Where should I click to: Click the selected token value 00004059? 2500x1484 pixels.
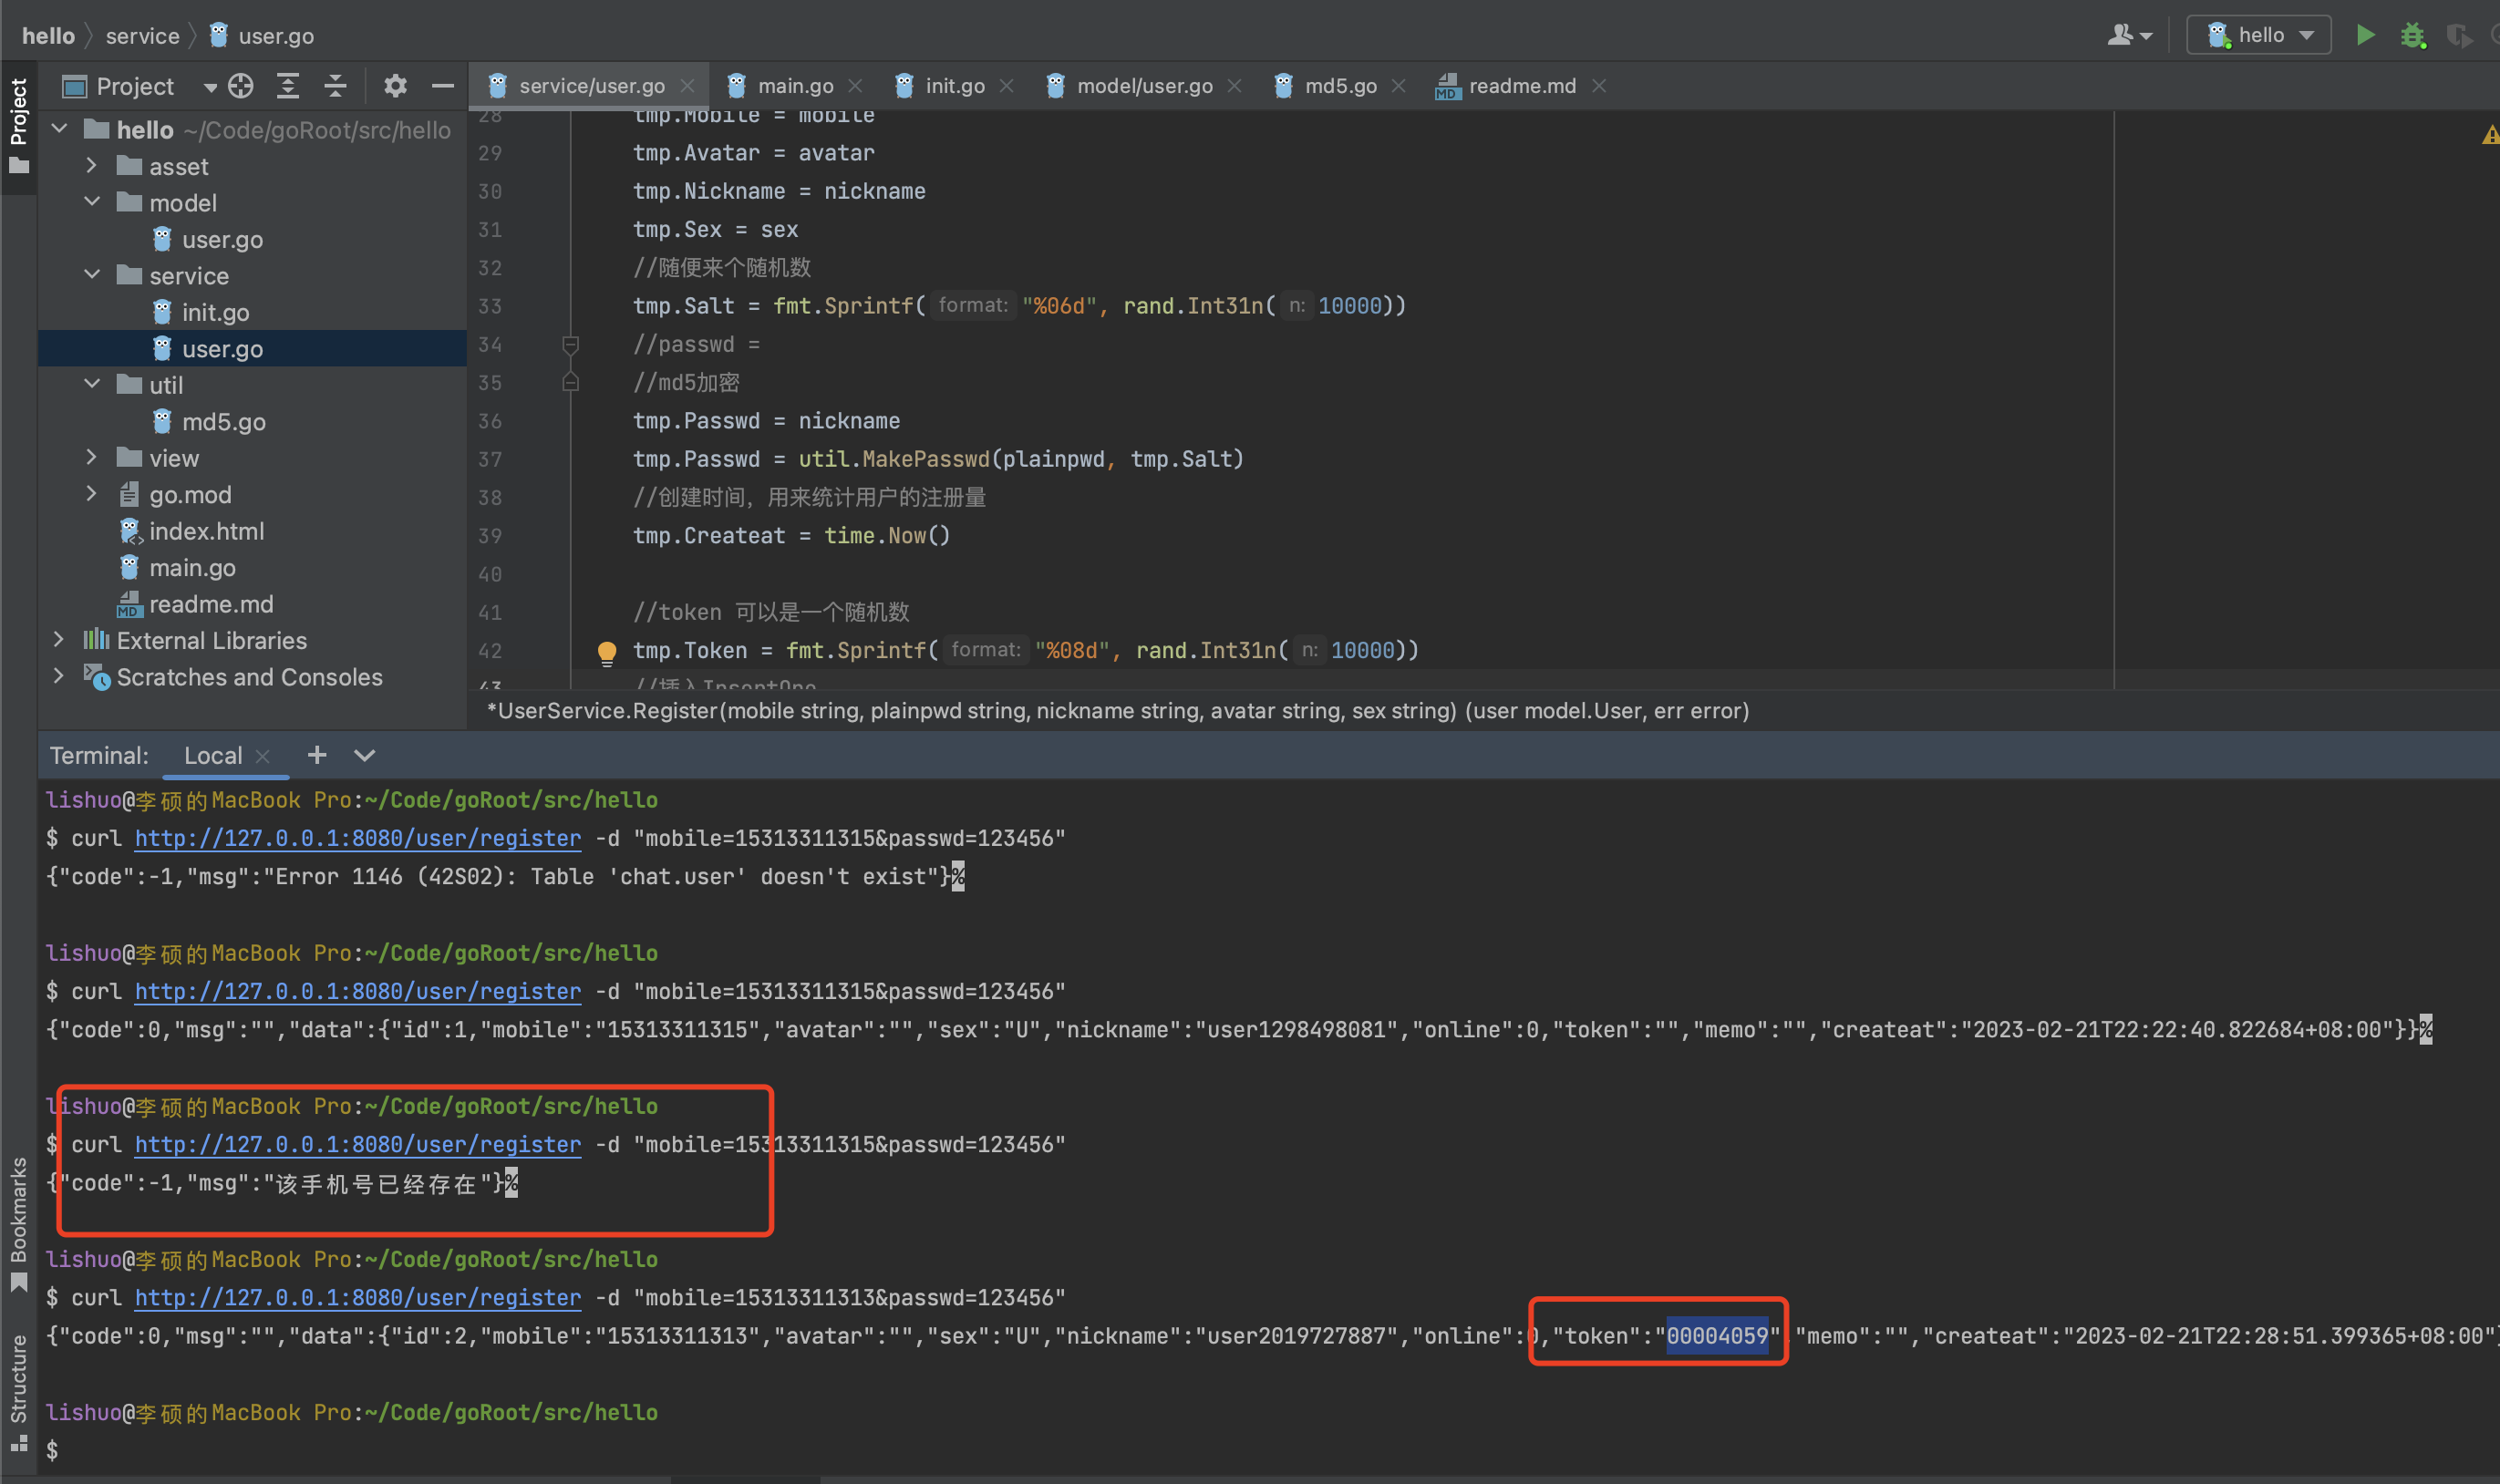[1717, 1336]
